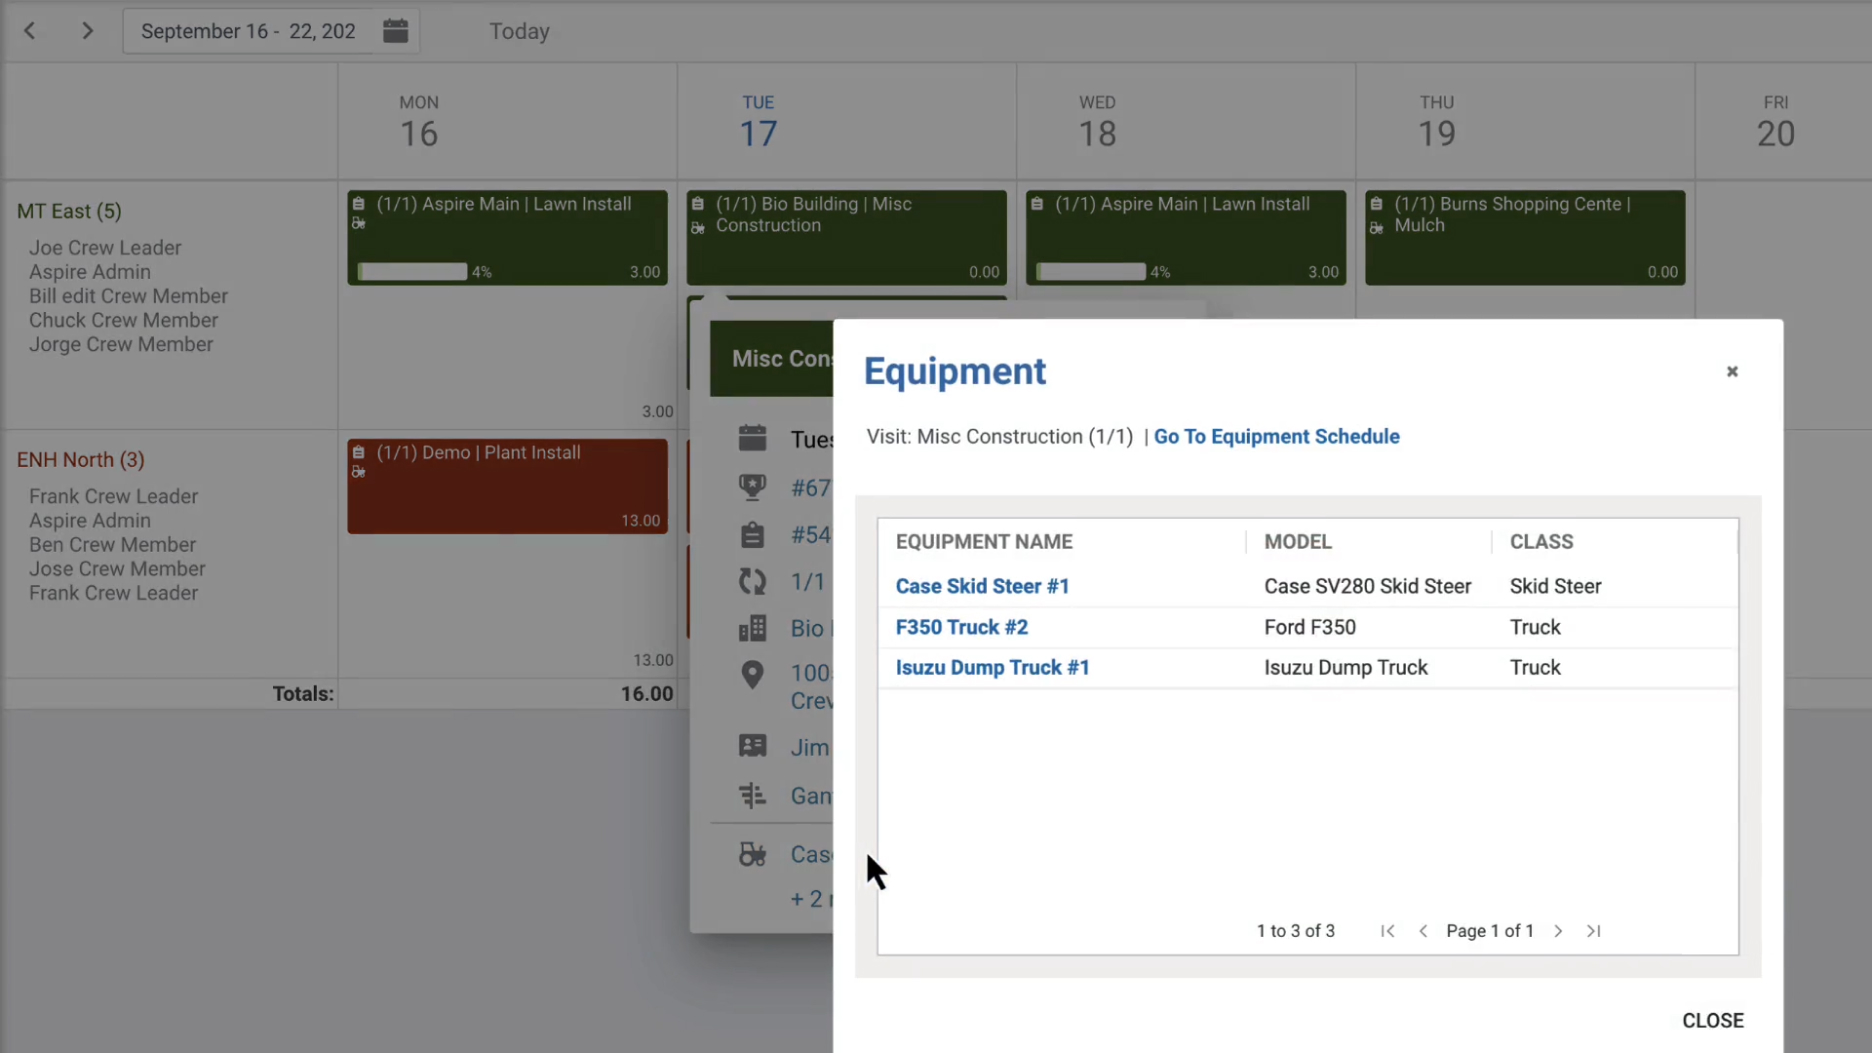Go to last page of equipment list

point(1593,931)
